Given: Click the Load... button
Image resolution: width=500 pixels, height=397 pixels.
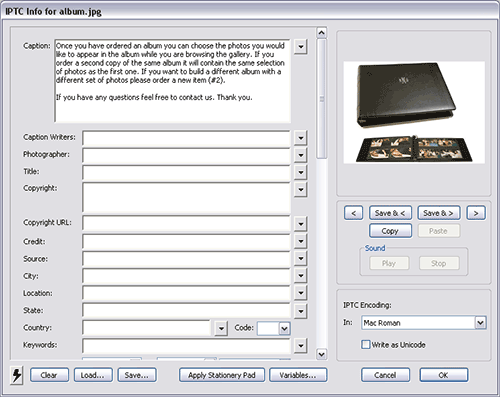Looking at the screenshot, I should coord(93,375).
